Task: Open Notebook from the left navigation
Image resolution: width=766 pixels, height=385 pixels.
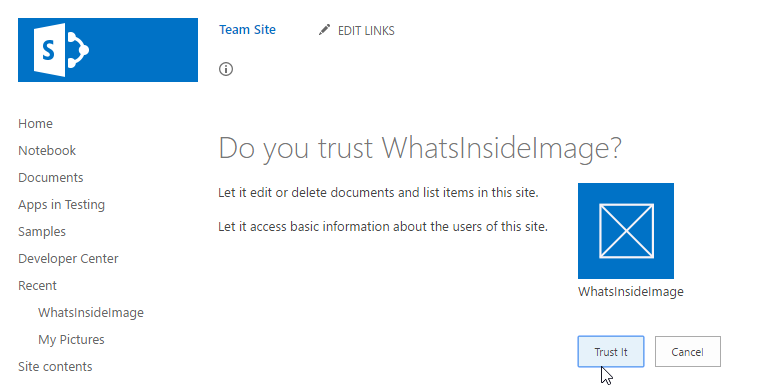Action: point(47,150)
